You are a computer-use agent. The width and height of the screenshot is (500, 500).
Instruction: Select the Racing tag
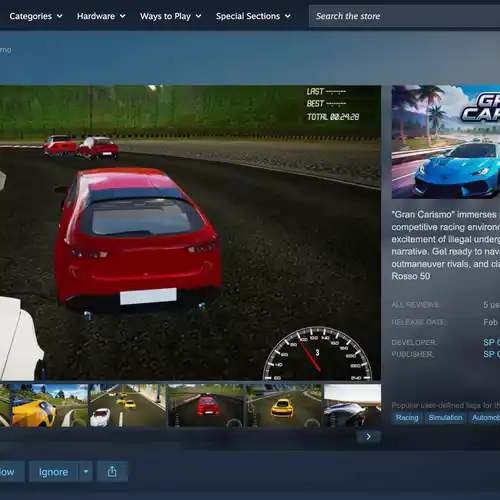click(x=407, y=417)
